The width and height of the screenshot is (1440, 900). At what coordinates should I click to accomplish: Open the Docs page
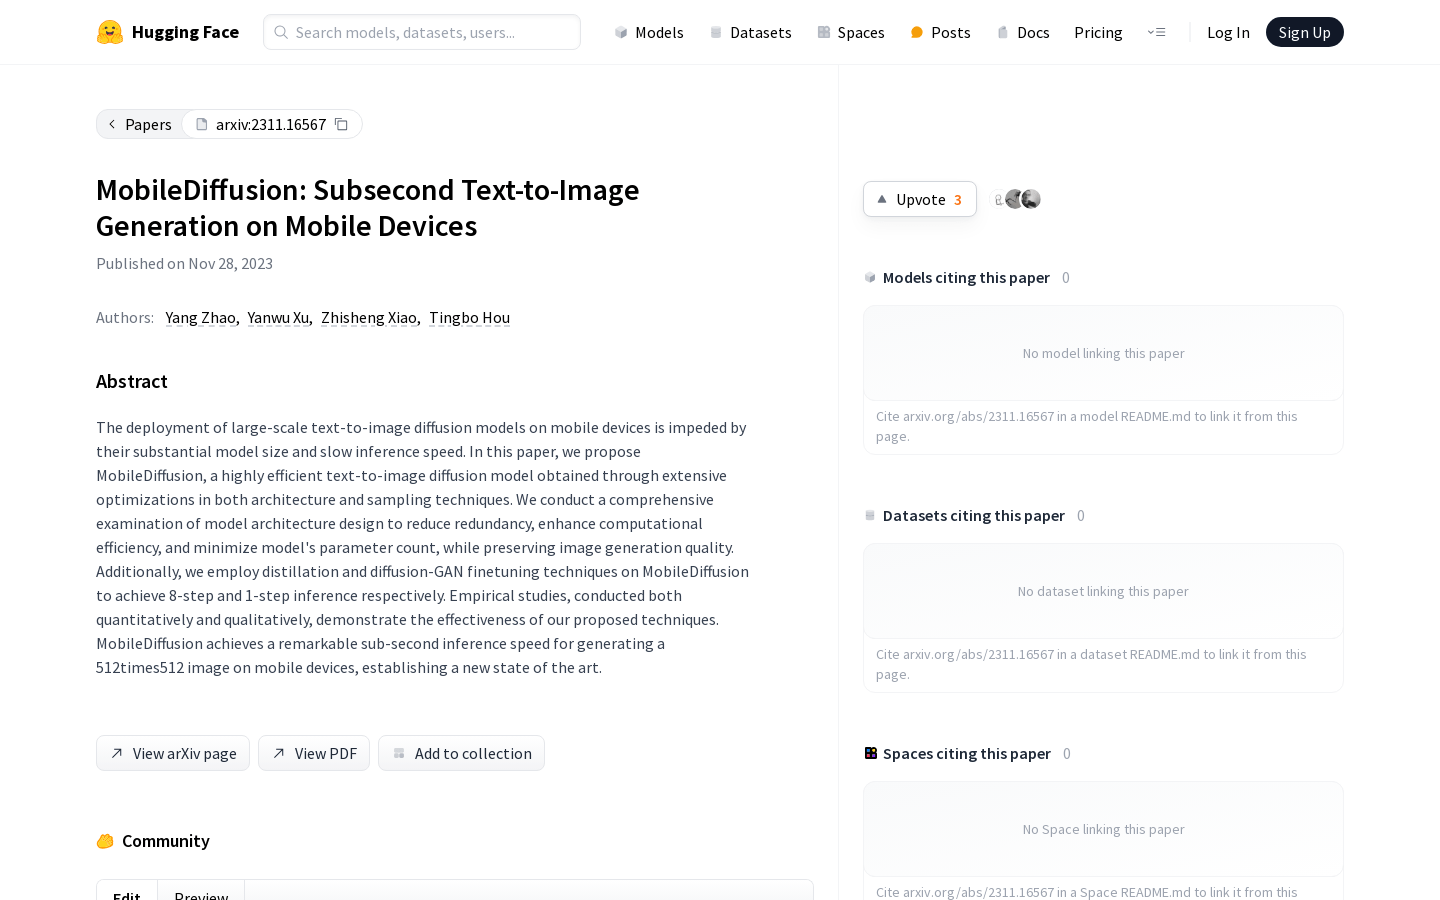(x=1023, y=32)
